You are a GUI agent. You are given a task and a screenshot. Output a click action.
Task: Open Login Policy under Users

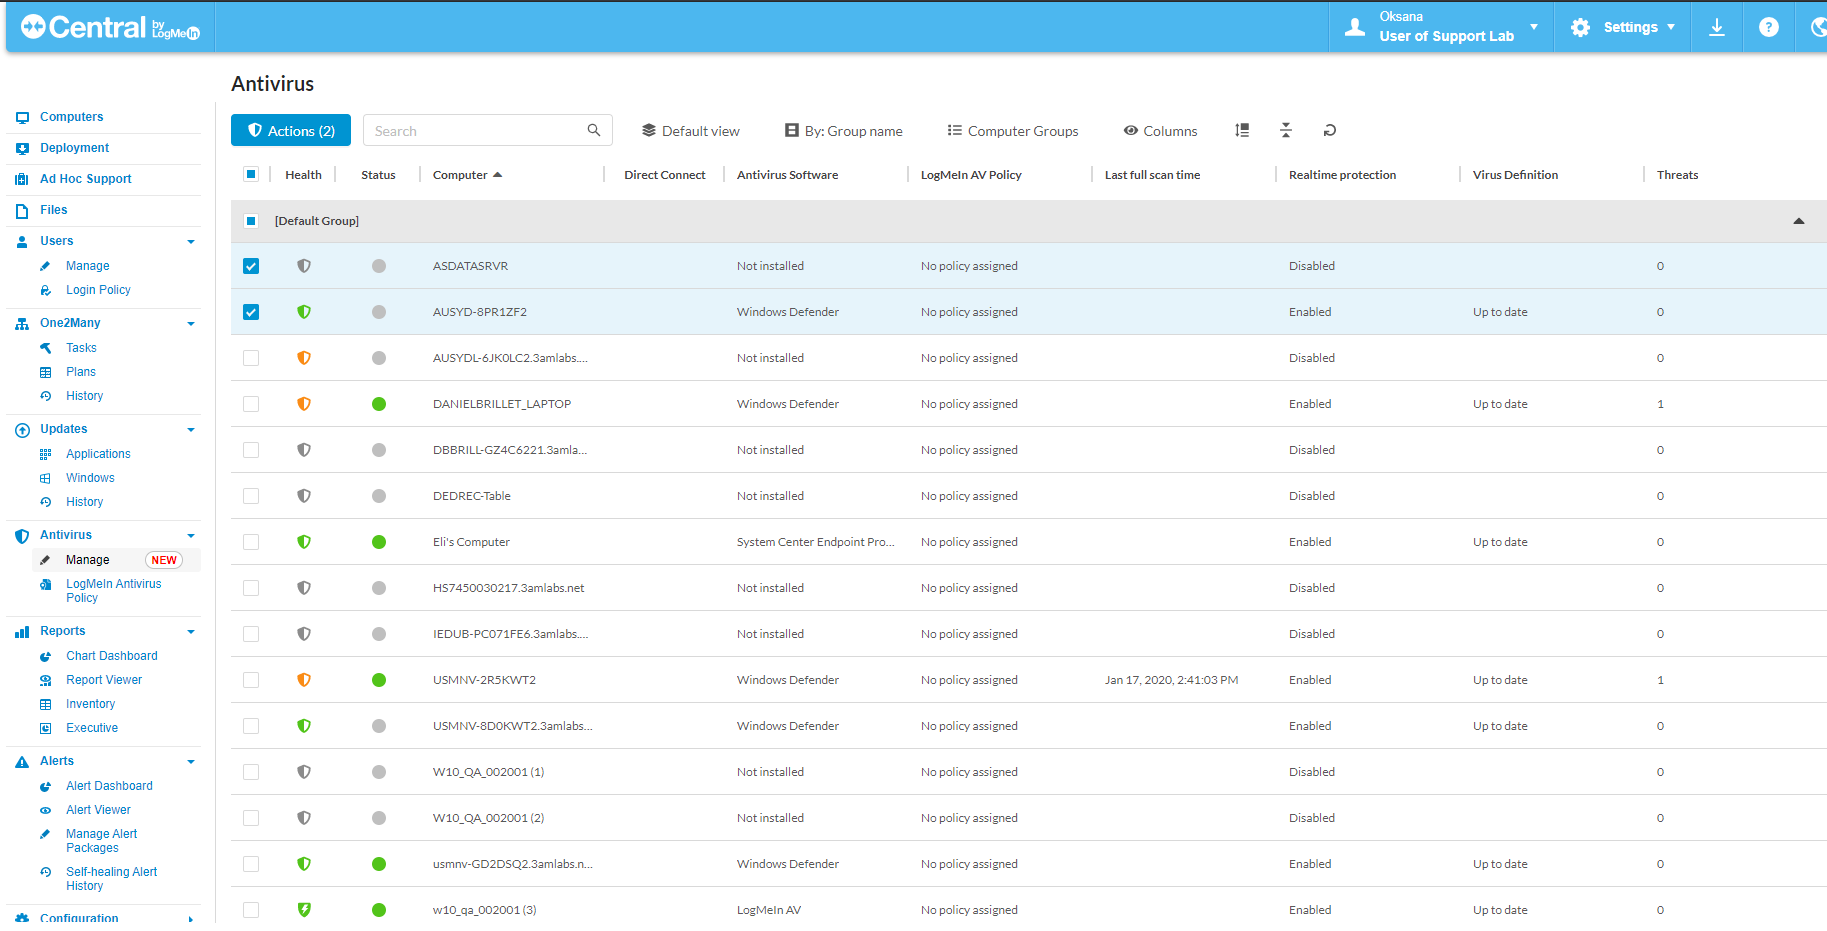pyautogui.click(x=98, y=290)
